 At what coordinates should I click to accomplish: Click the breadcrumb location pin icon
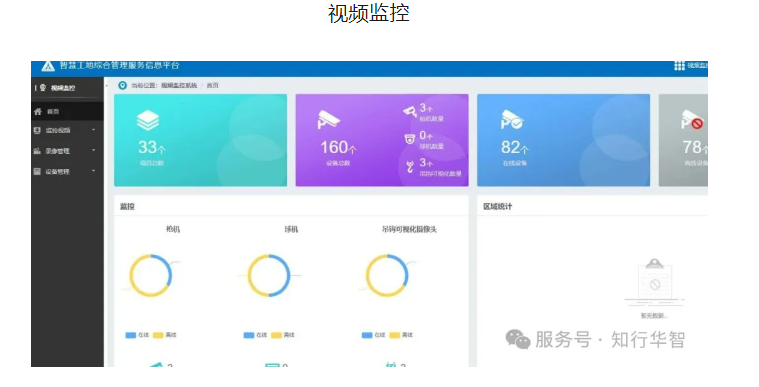click(122, 85)
